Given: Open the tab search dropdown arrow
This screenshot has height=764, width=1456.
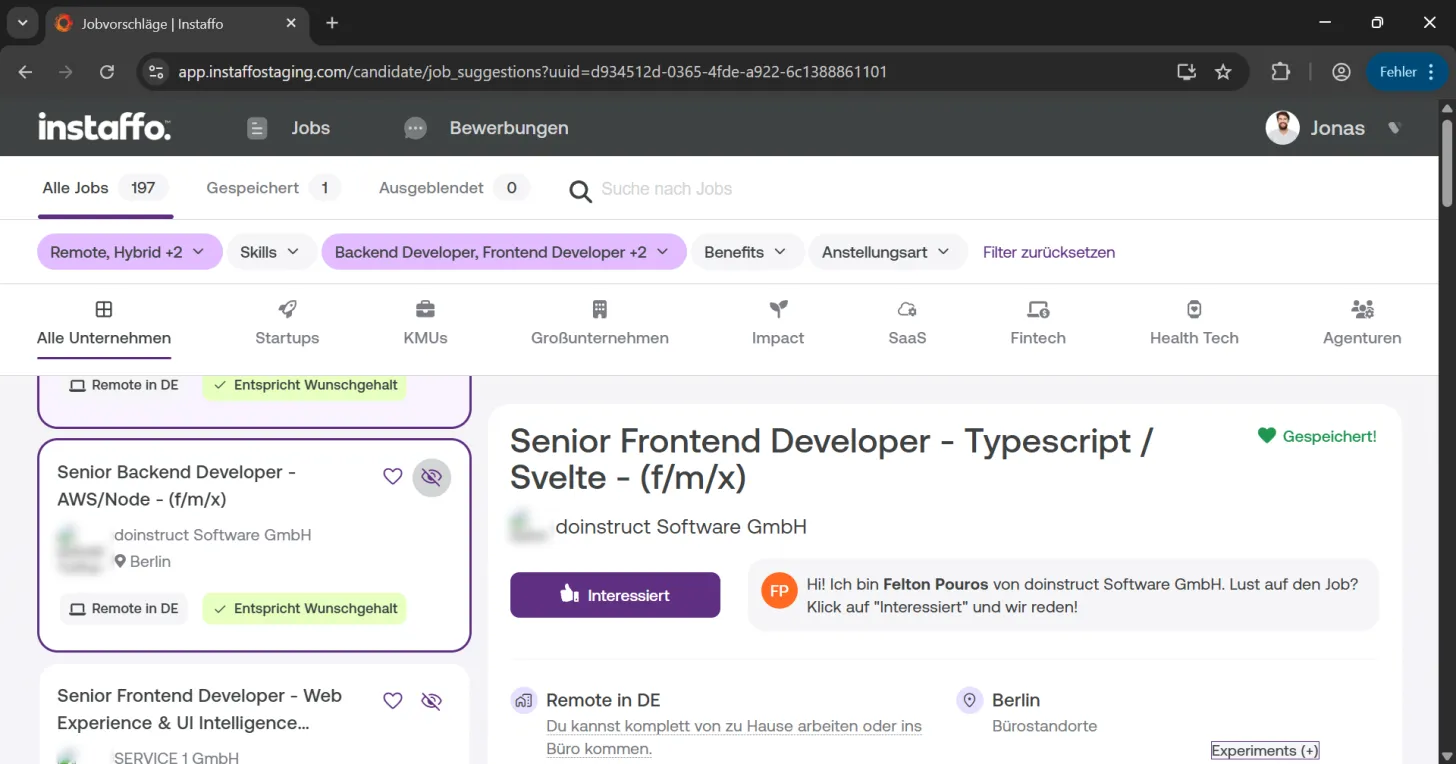Looking at the screenshot, I should point(22,23).
